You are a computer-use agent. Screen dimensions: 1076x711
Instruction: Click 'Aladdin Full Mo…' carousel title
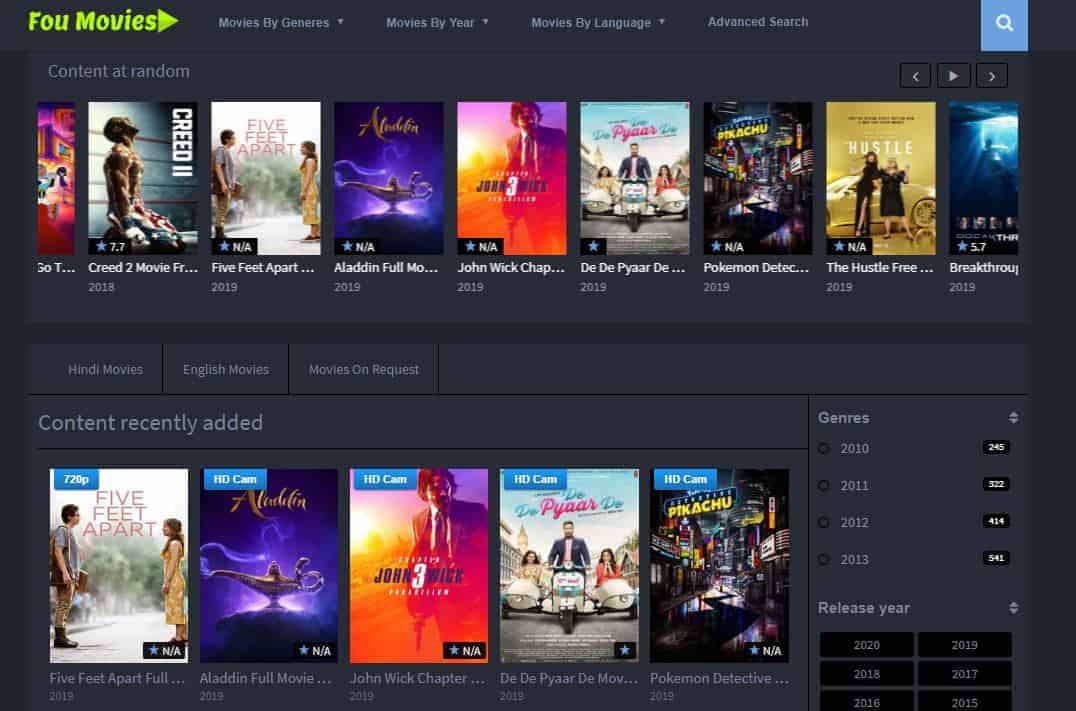pos(386,268)
